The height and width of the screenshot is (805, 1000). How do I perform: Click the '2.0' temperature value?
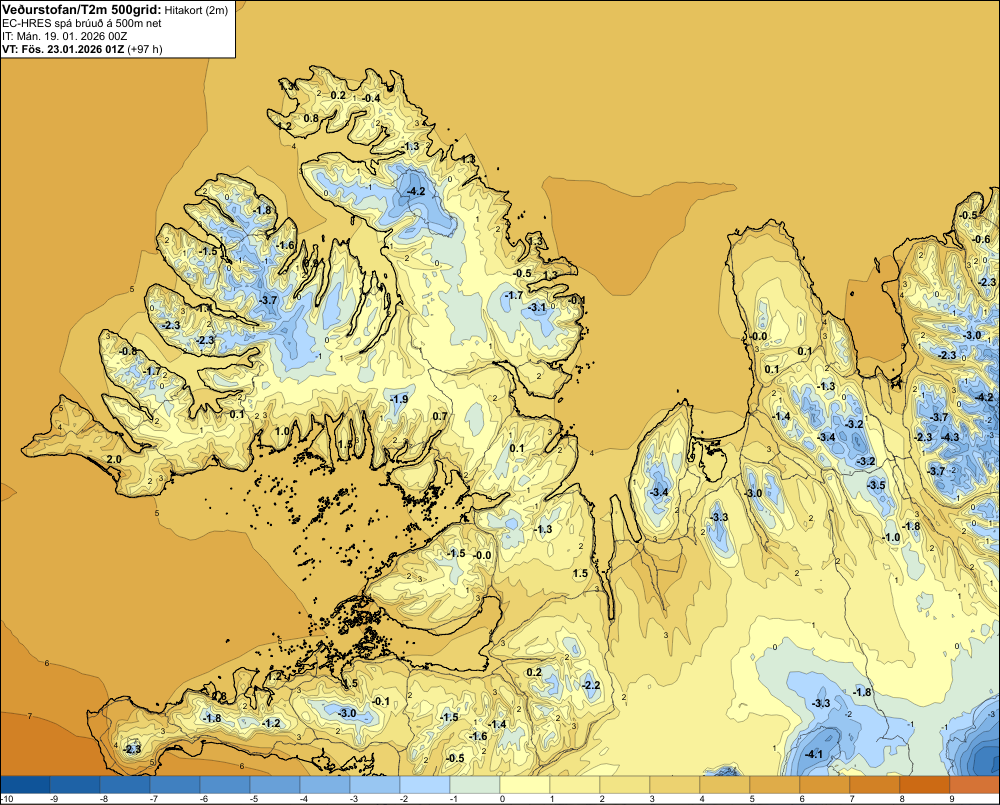[x=114, y=459]
